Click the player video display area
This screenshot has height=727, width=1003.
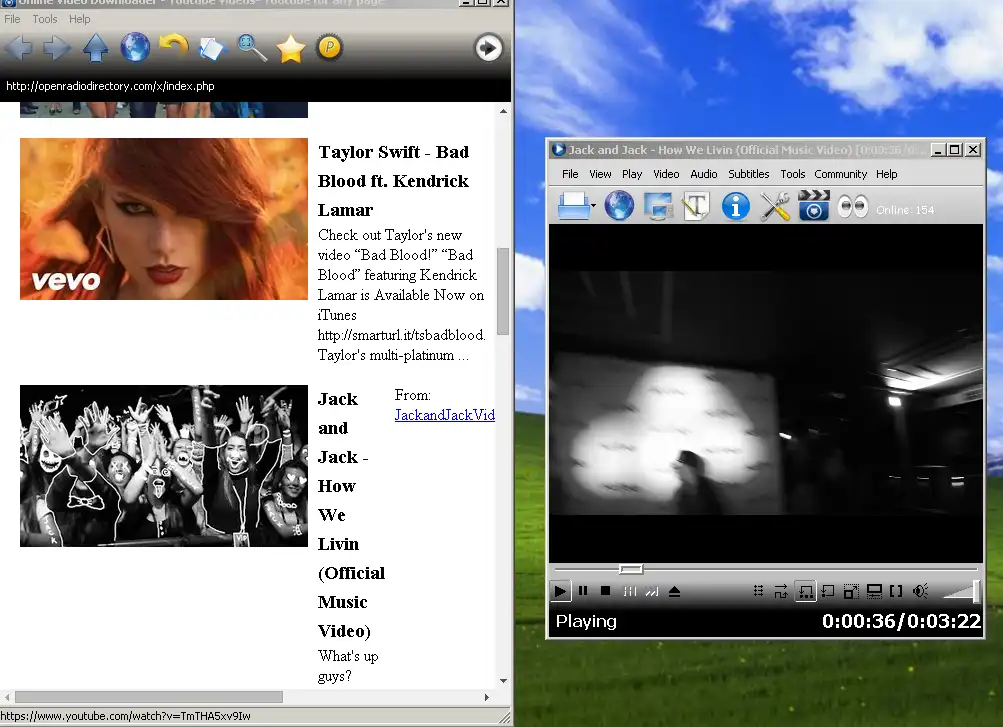point(766,393)
